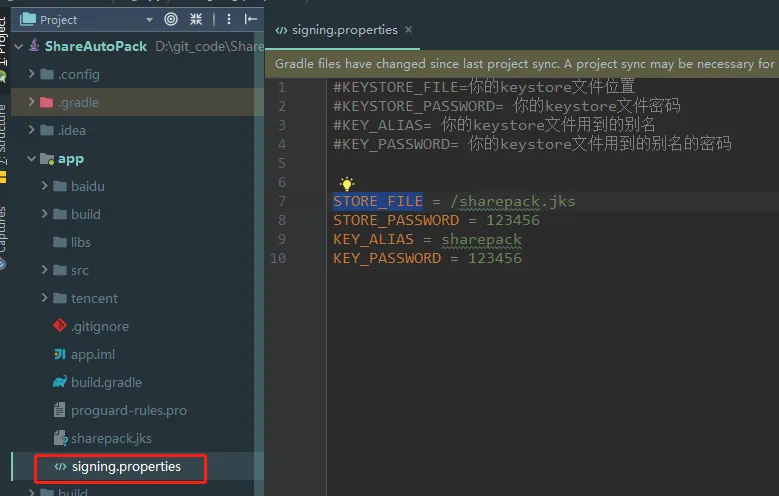Collapse the ShareAutoPack root node
The height and width of the screenshot is (496, 779).
[19, 47]
